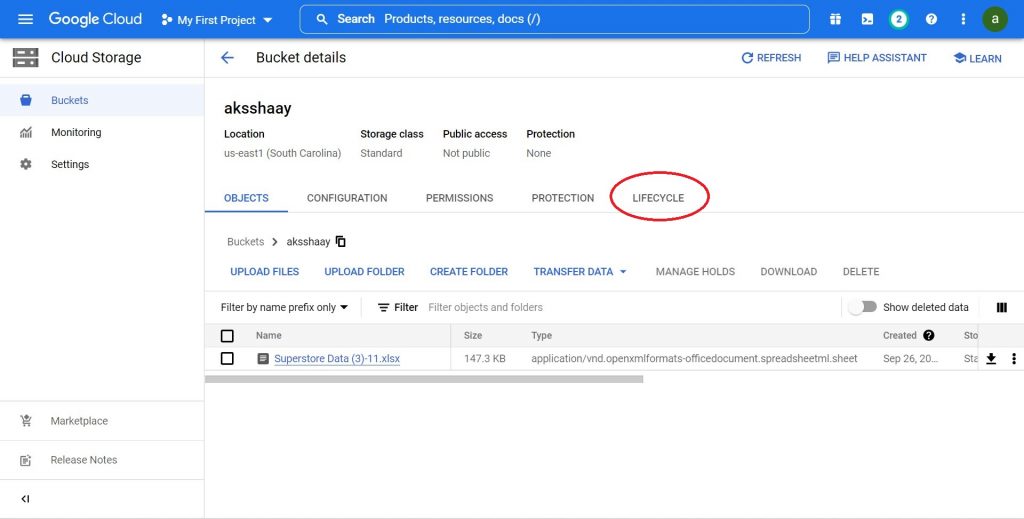Open the Help Assistant

[877, 57]
